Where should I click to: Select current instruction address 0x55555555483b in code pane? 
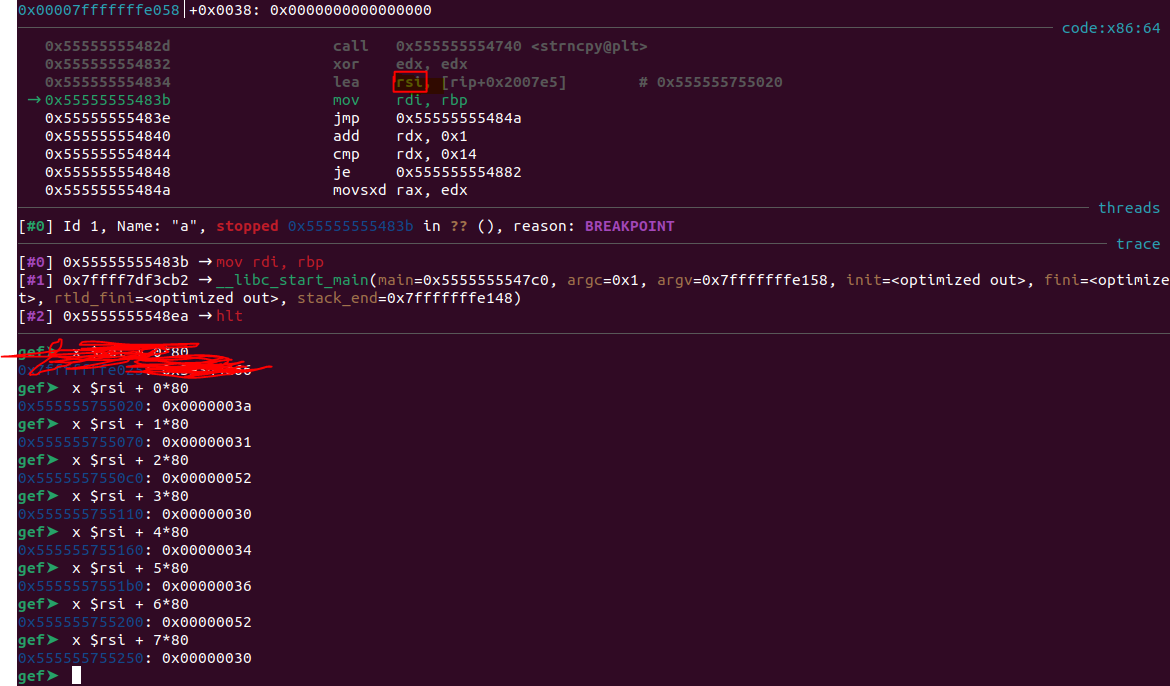click(107, 99)
